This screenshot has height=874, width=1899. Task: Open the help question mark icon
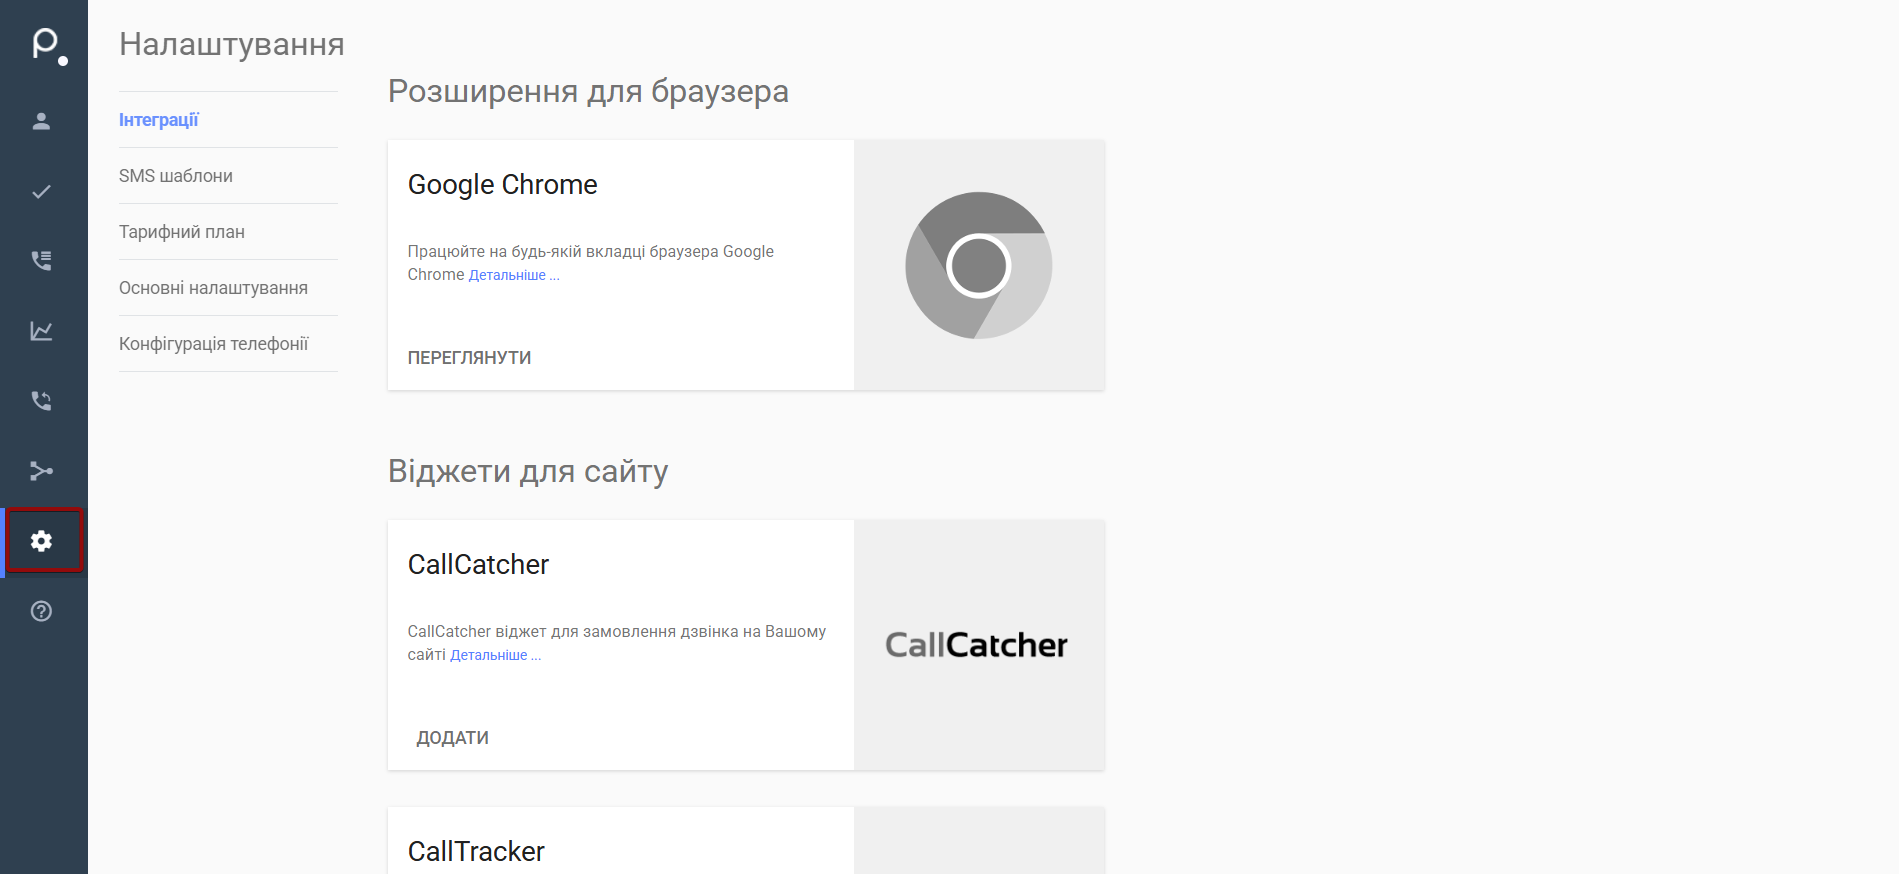point(41,611)
